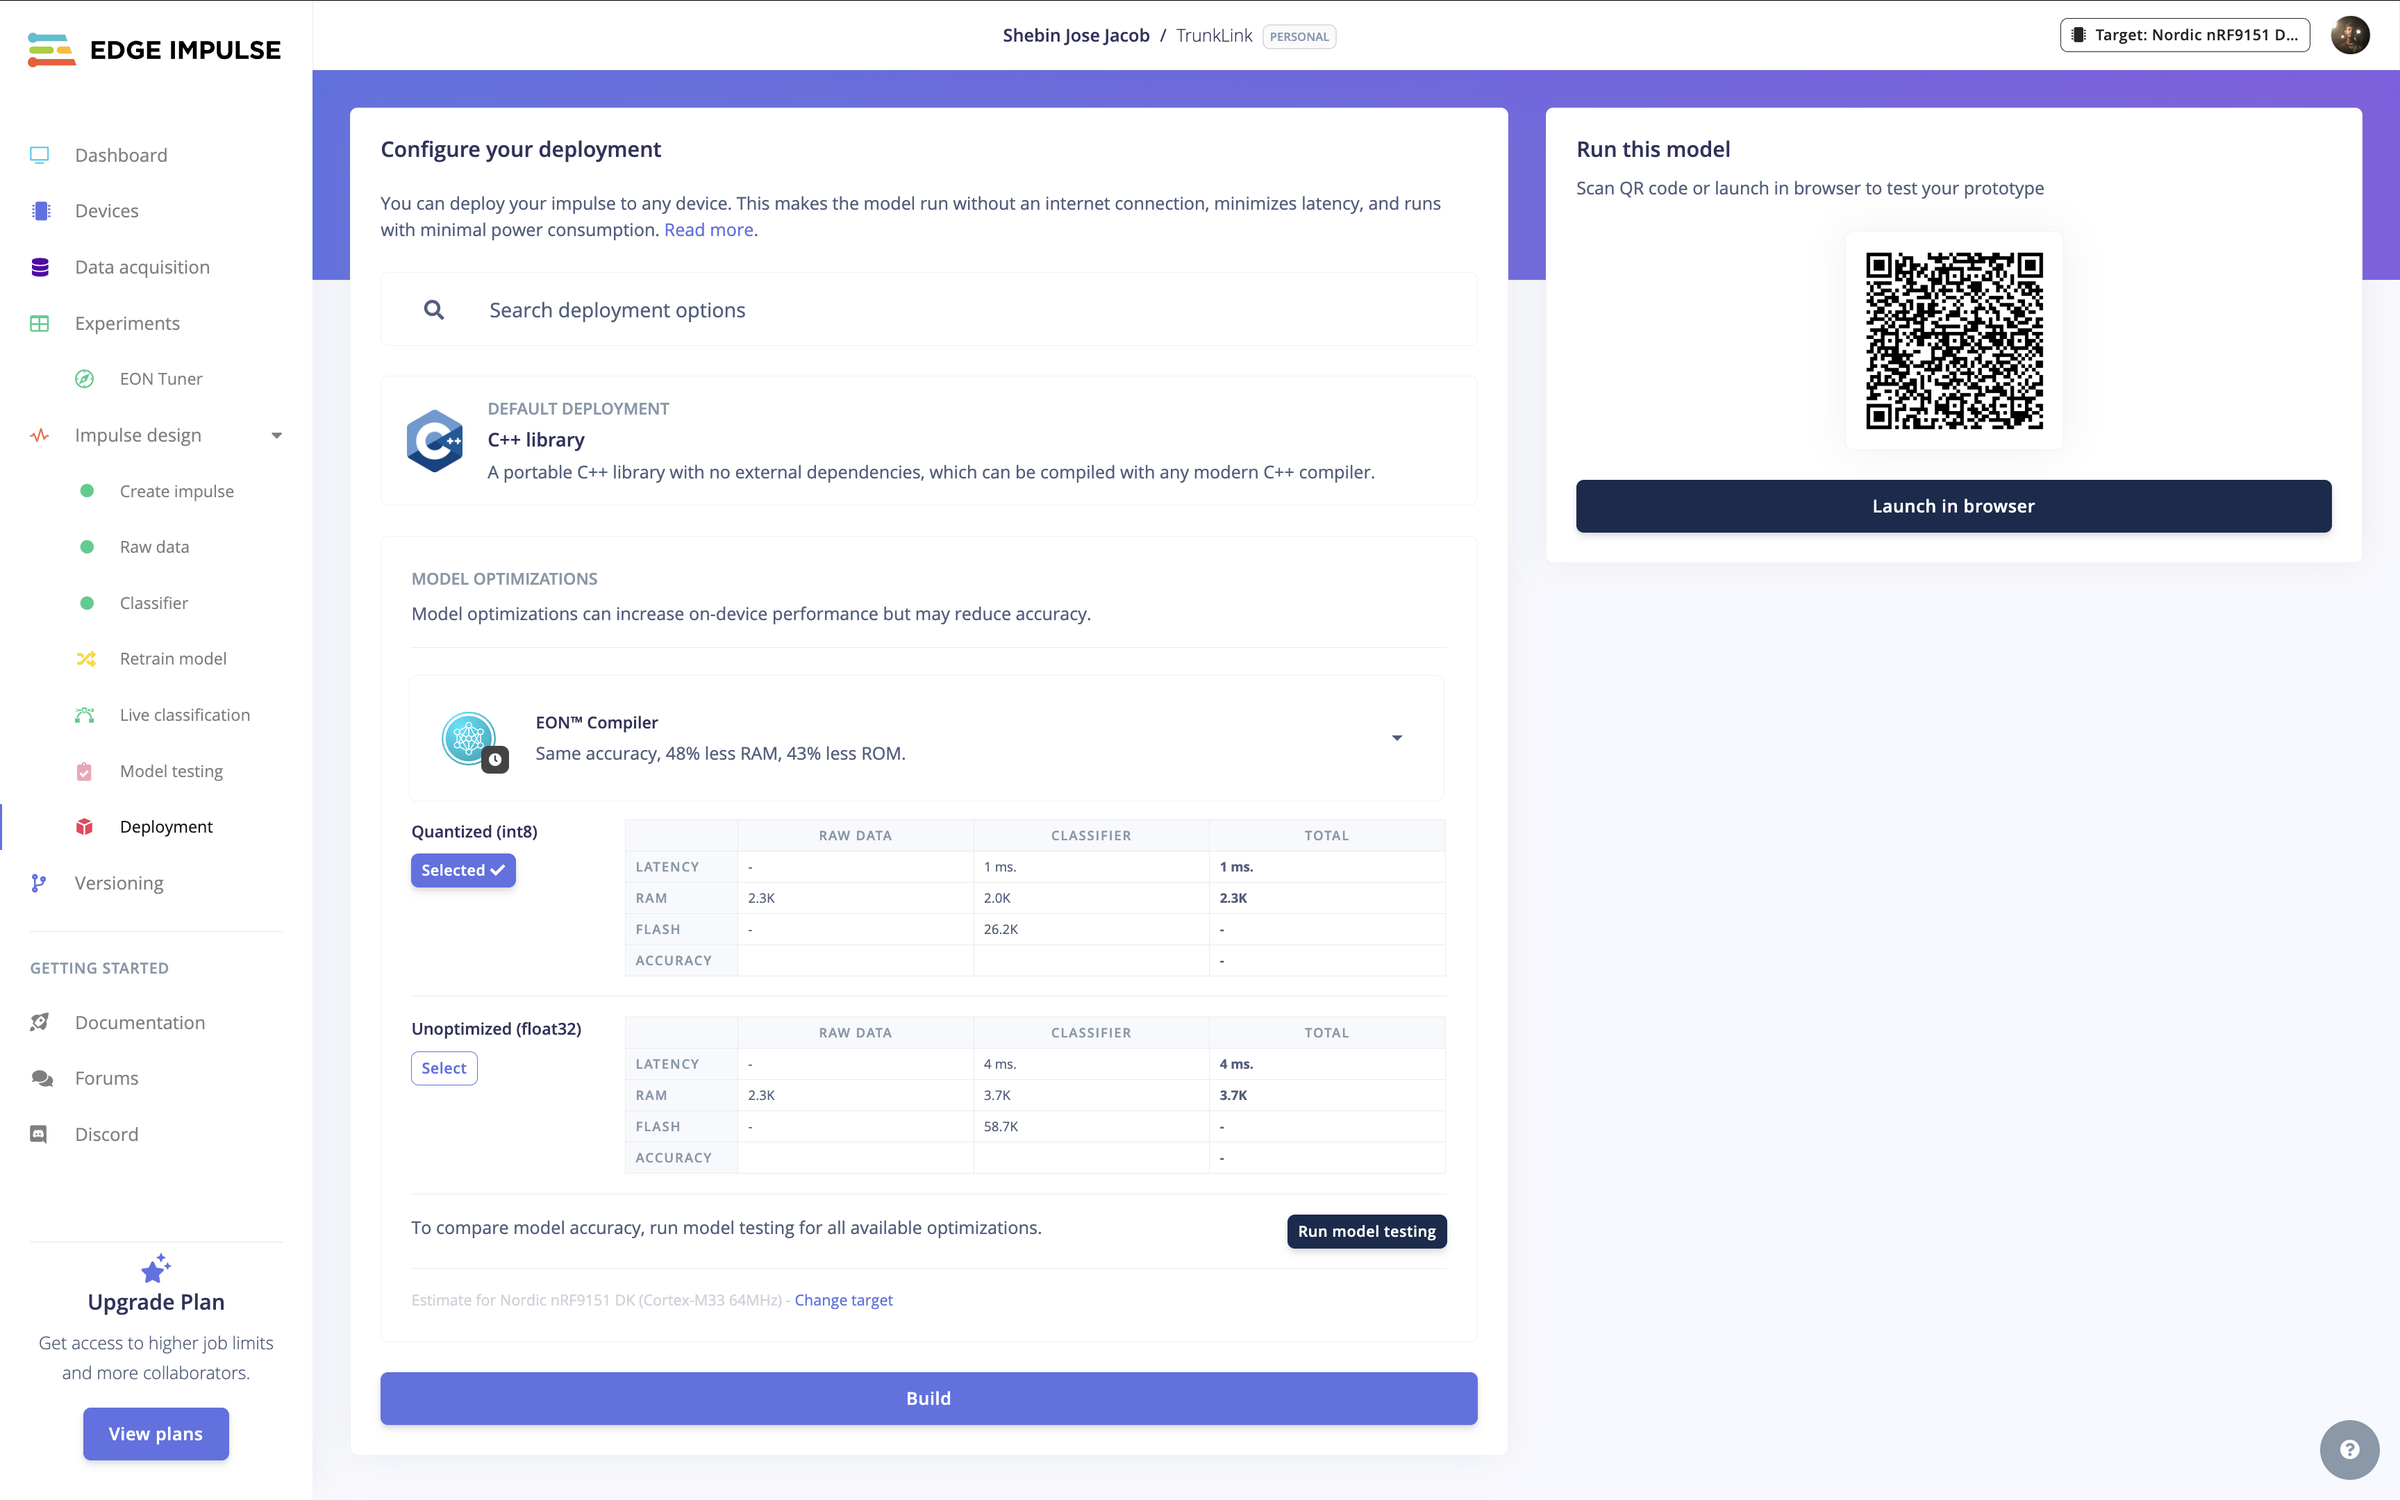Click the QR code image

pyautogui.click(x=1953, y=340)
